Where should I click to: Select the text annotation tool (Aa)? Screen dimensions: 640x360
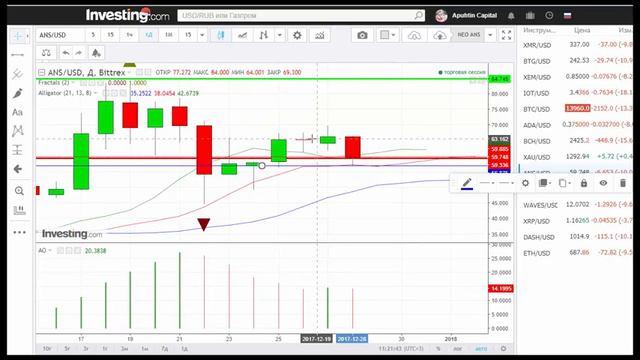pyautogui.click(x=18, y=112)
